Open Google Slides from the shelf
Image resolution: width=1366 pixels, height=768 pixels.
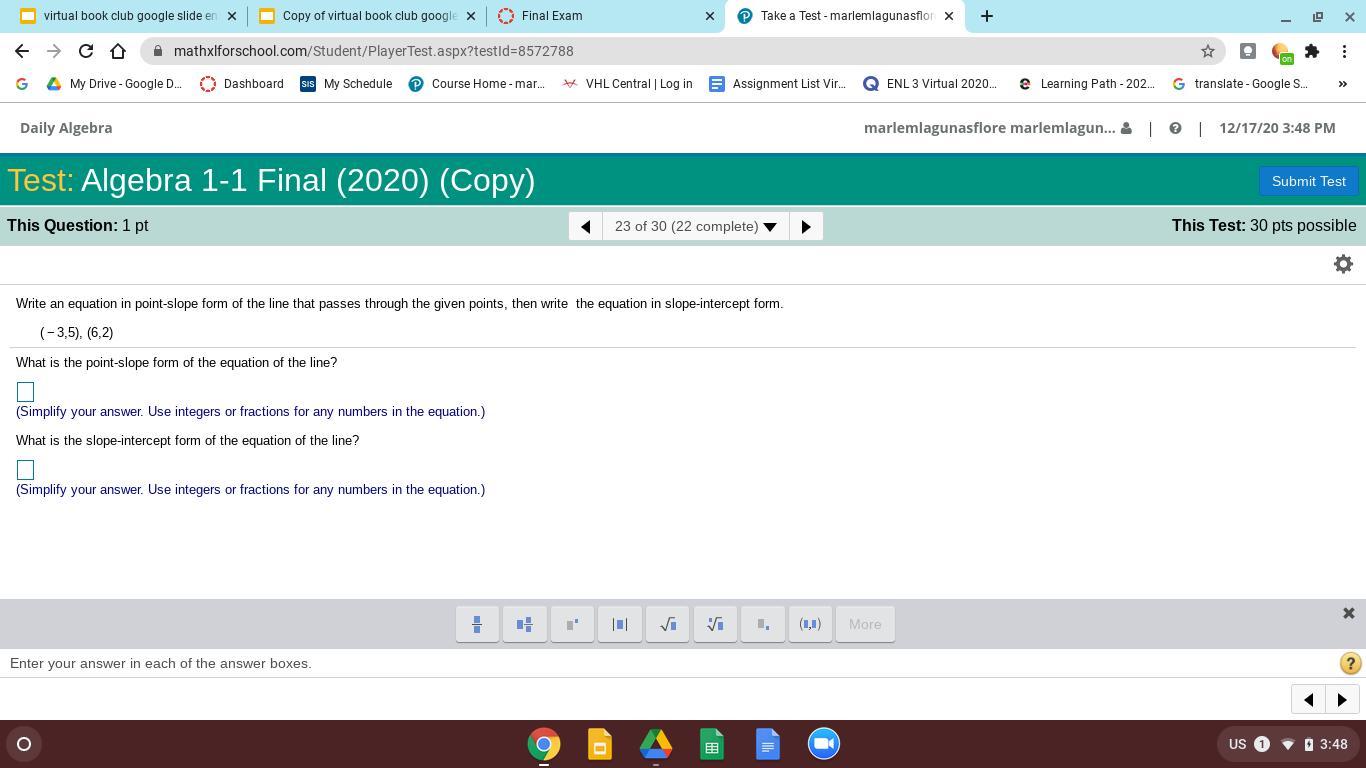pyautogui.click(x=600, y=744)
